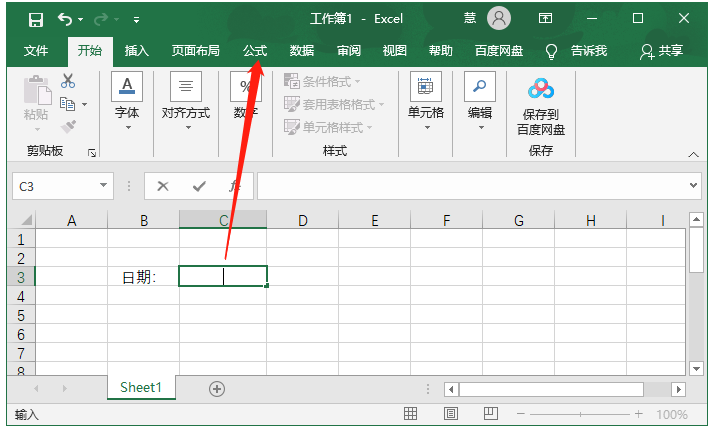Click the 共享 share button
Viewport: 716px width, 430px height.
(x=662, y=51)
